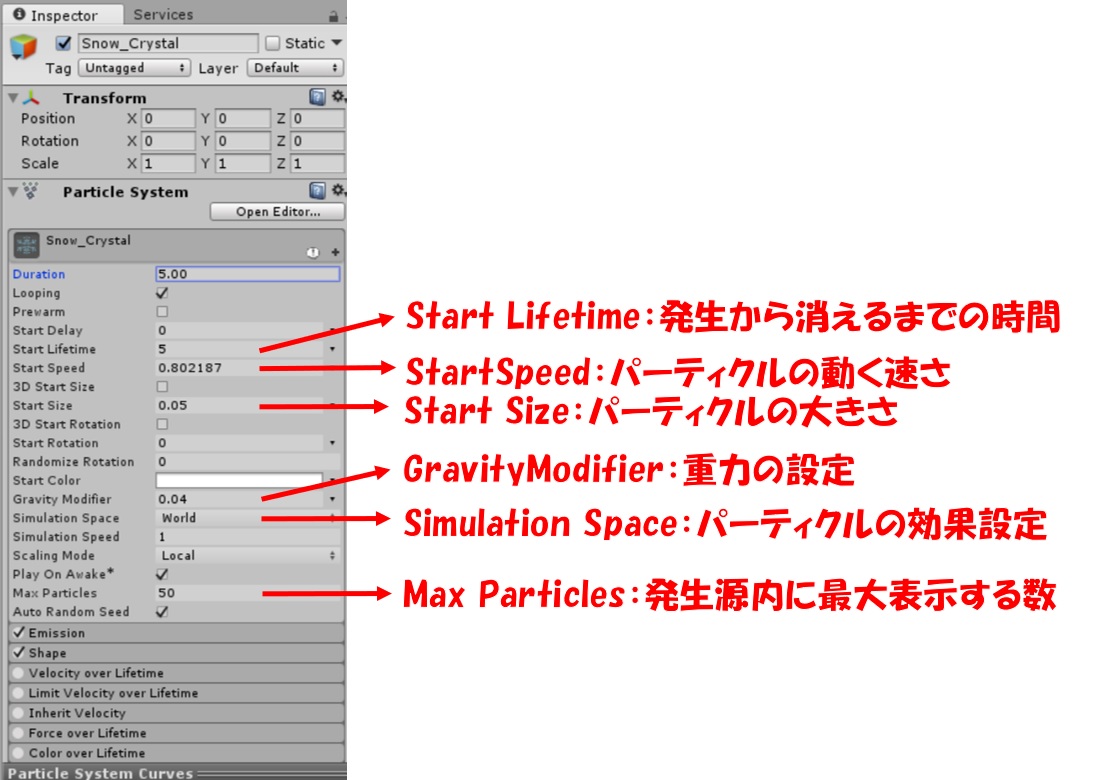This screenshot has height=780, width=1120.
Task: Open the Tag dropdown showing Untagged
Action: pos(134,68)
